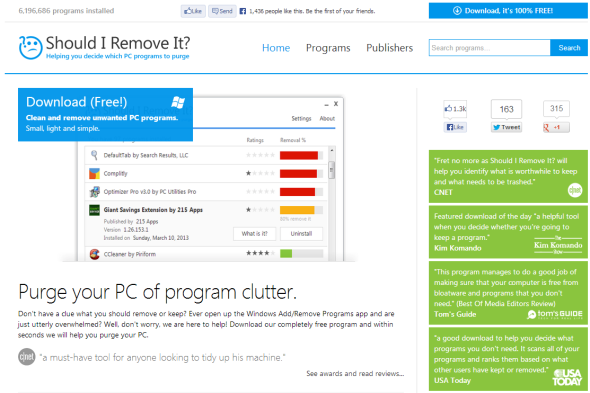Click the Download (Free!) banner

click(x=105, y=114)
